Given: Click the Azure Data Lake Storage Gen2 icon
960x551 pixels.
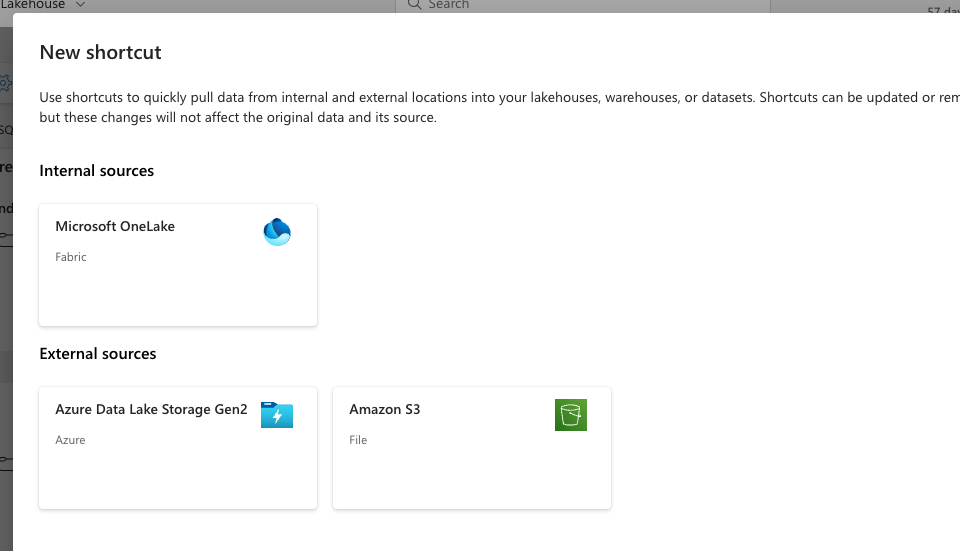Looking at the screenshot, I should point(277,414).
